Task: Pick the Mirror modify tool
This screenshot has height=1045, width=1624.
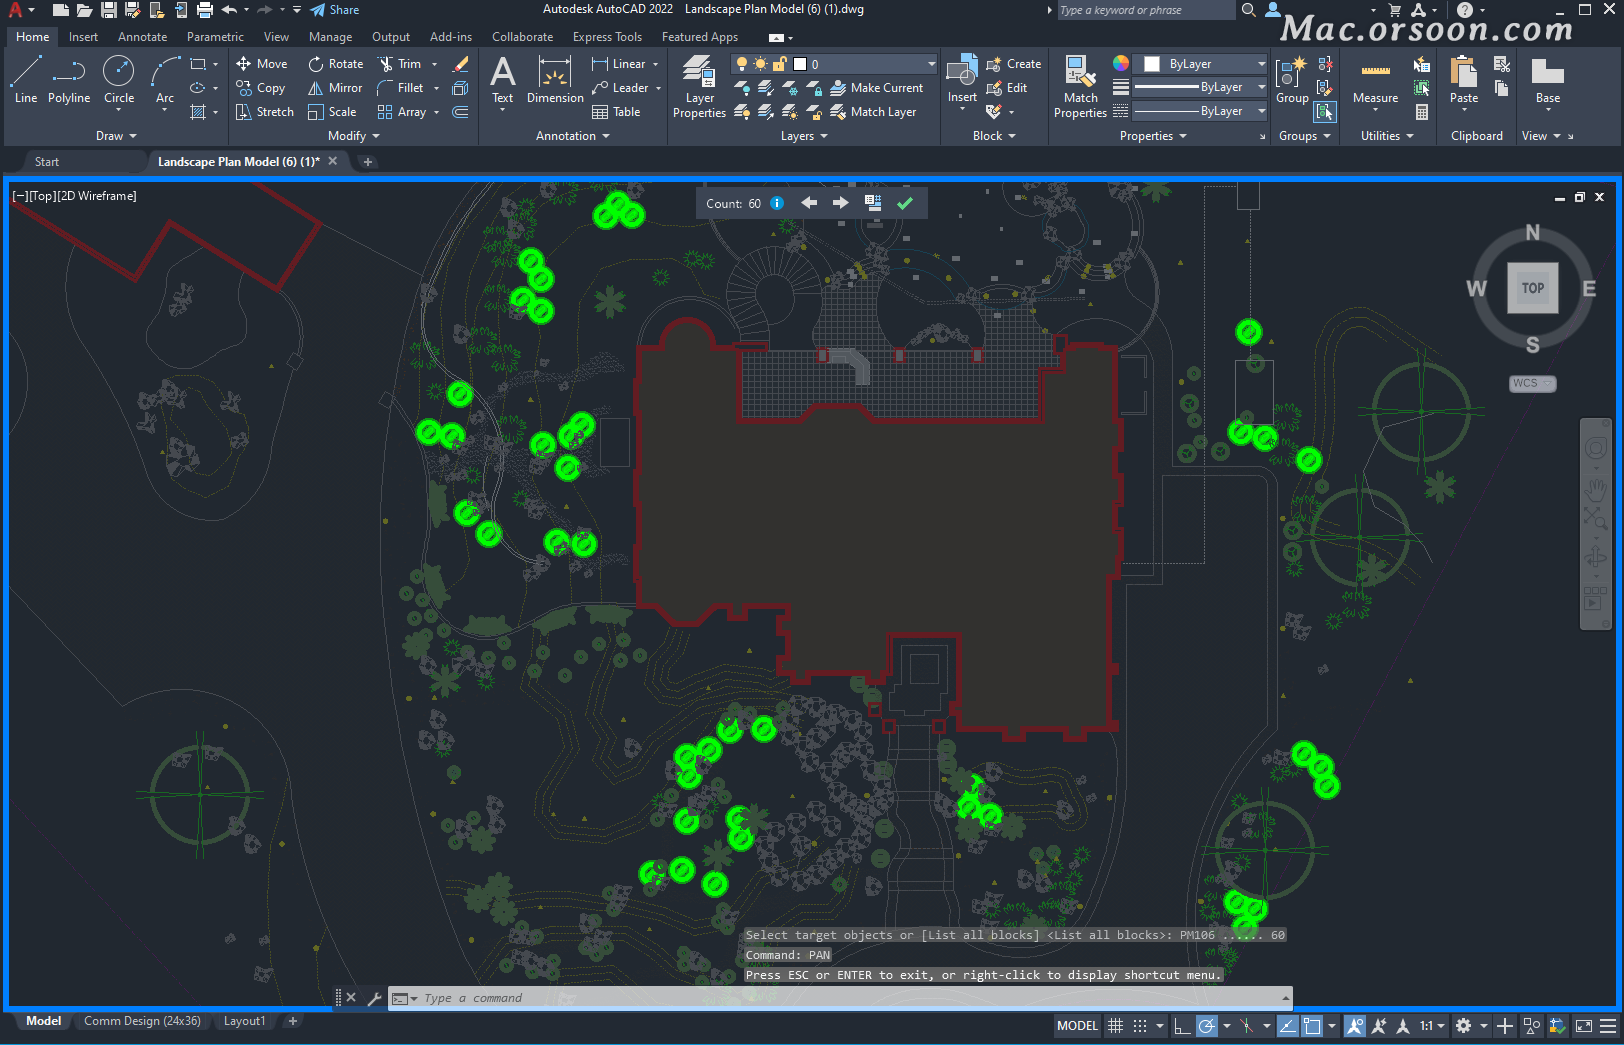Action: [x=335, y=88]
